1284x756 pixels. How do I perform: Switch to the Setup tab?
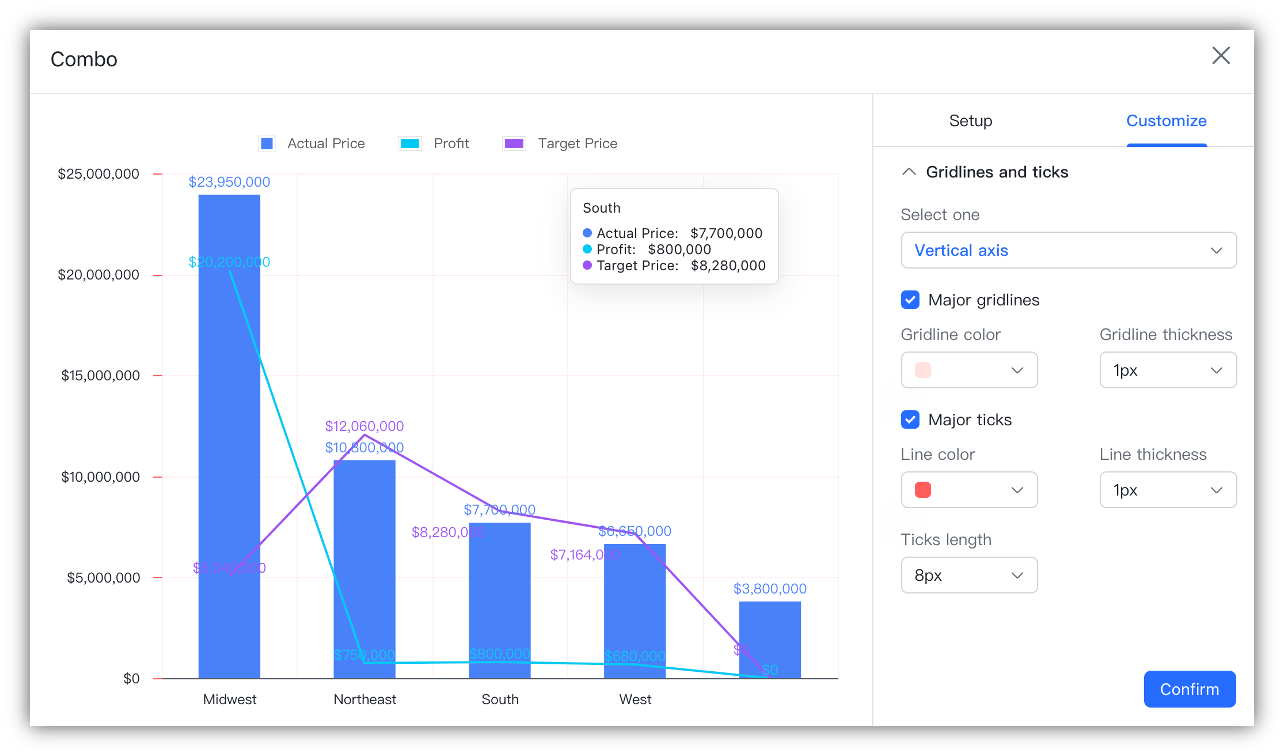(970, 121)
